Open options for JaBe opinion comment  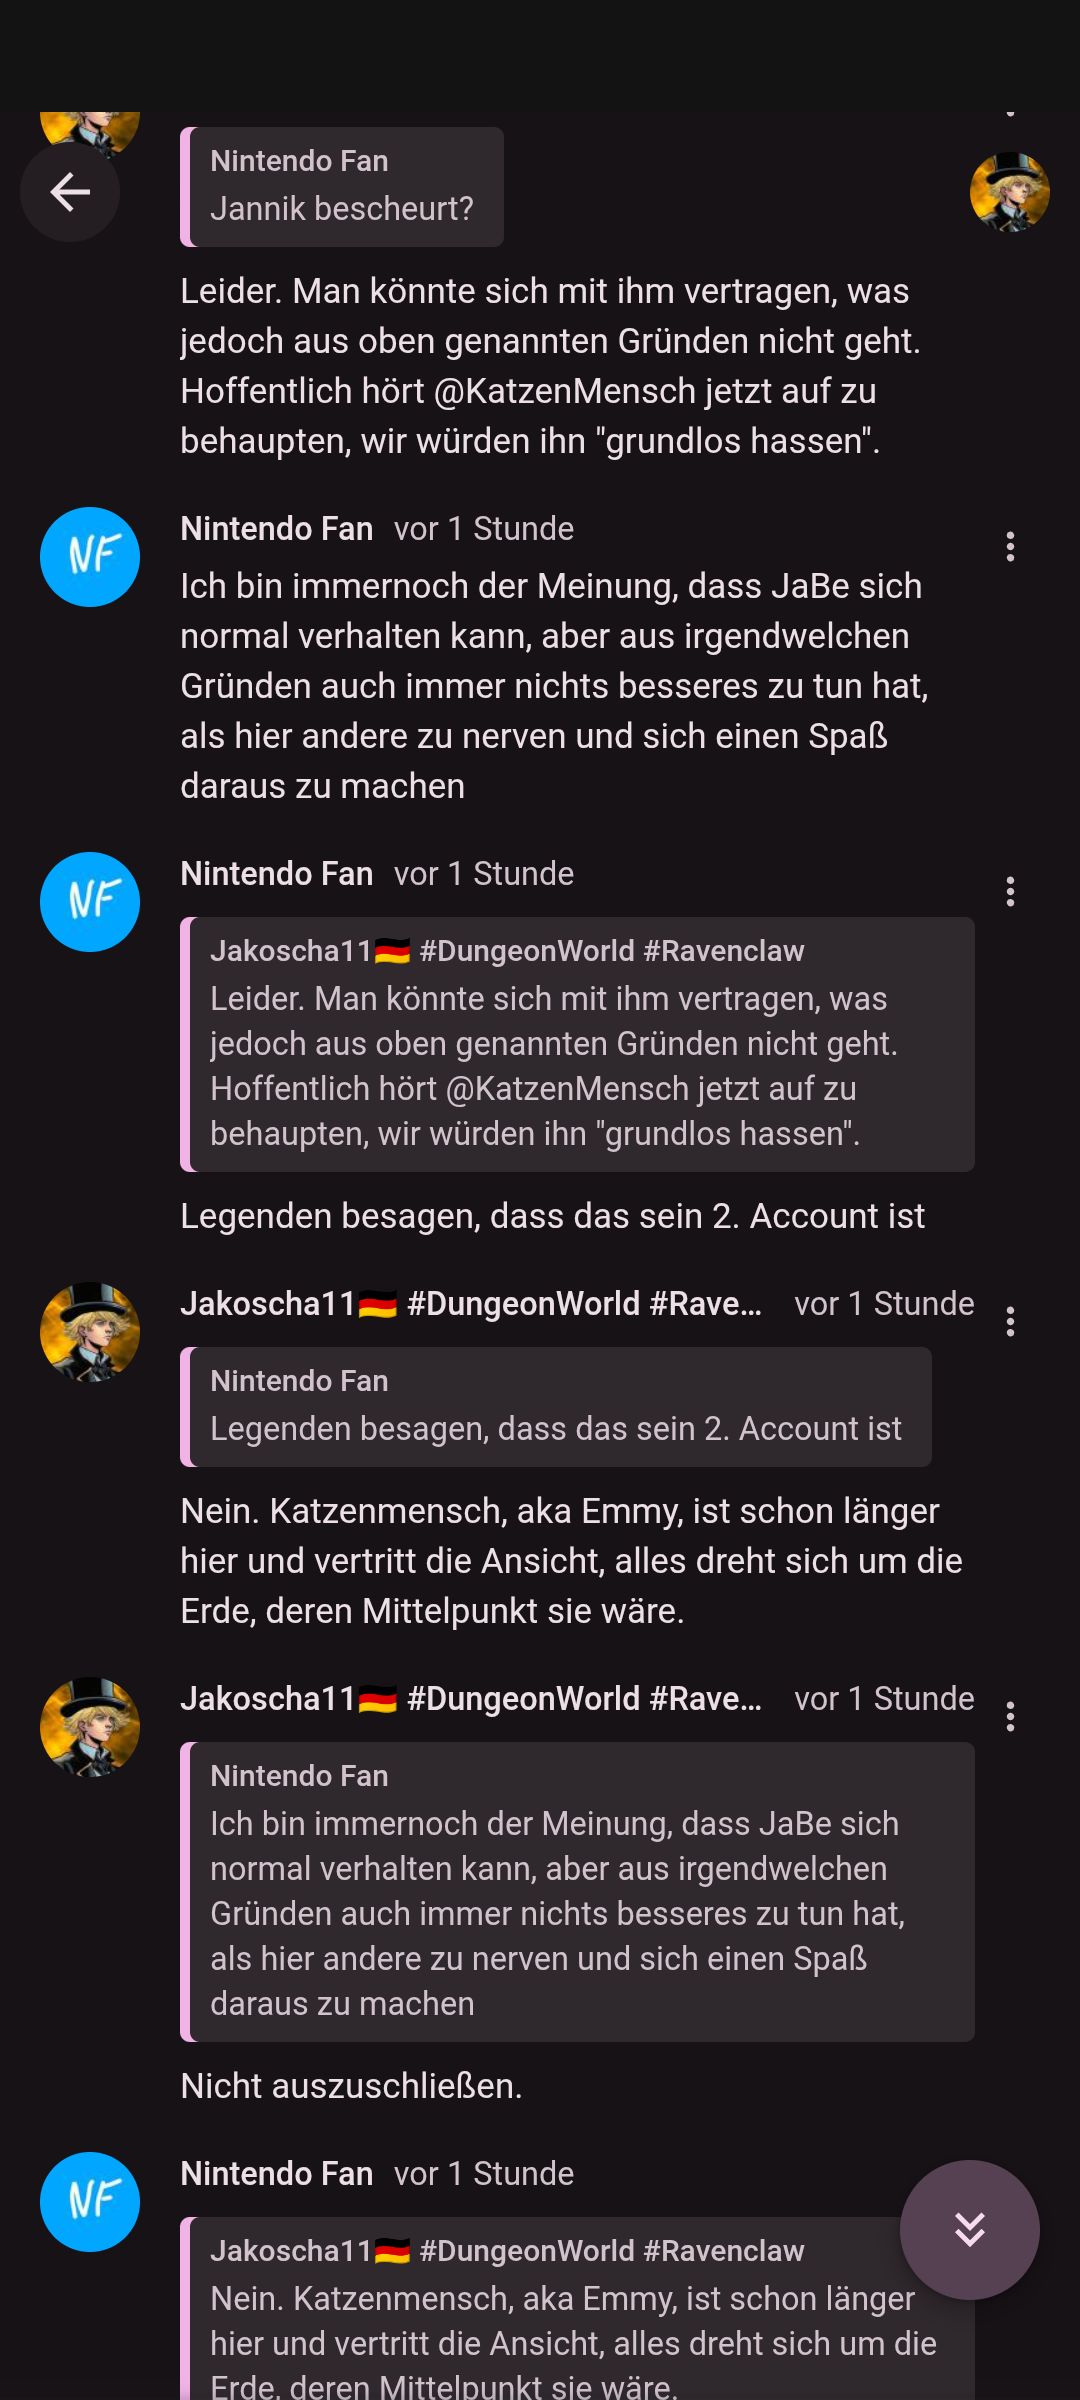coord(1010,546)
